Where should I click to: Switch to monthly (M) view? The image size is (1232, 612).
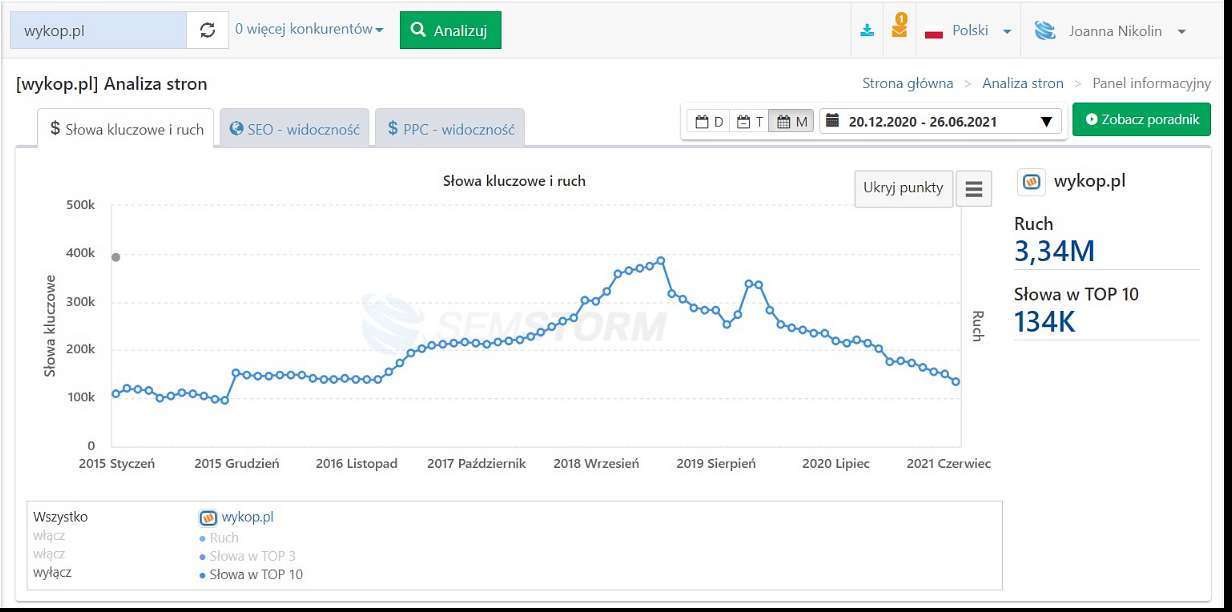pos(792,122)
